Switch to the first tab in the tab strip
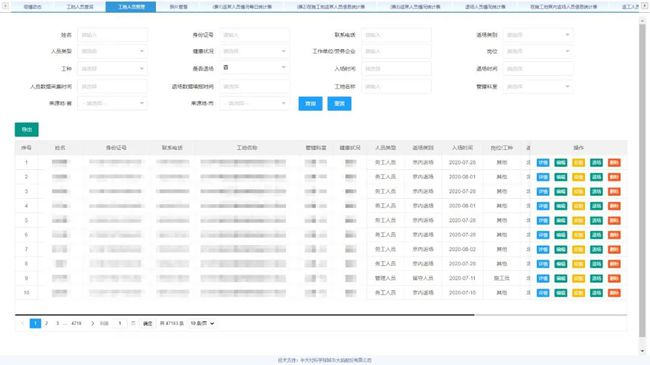The width and height of the screenshot is (650, 365). pyautogui.click(x=32, y=7)
